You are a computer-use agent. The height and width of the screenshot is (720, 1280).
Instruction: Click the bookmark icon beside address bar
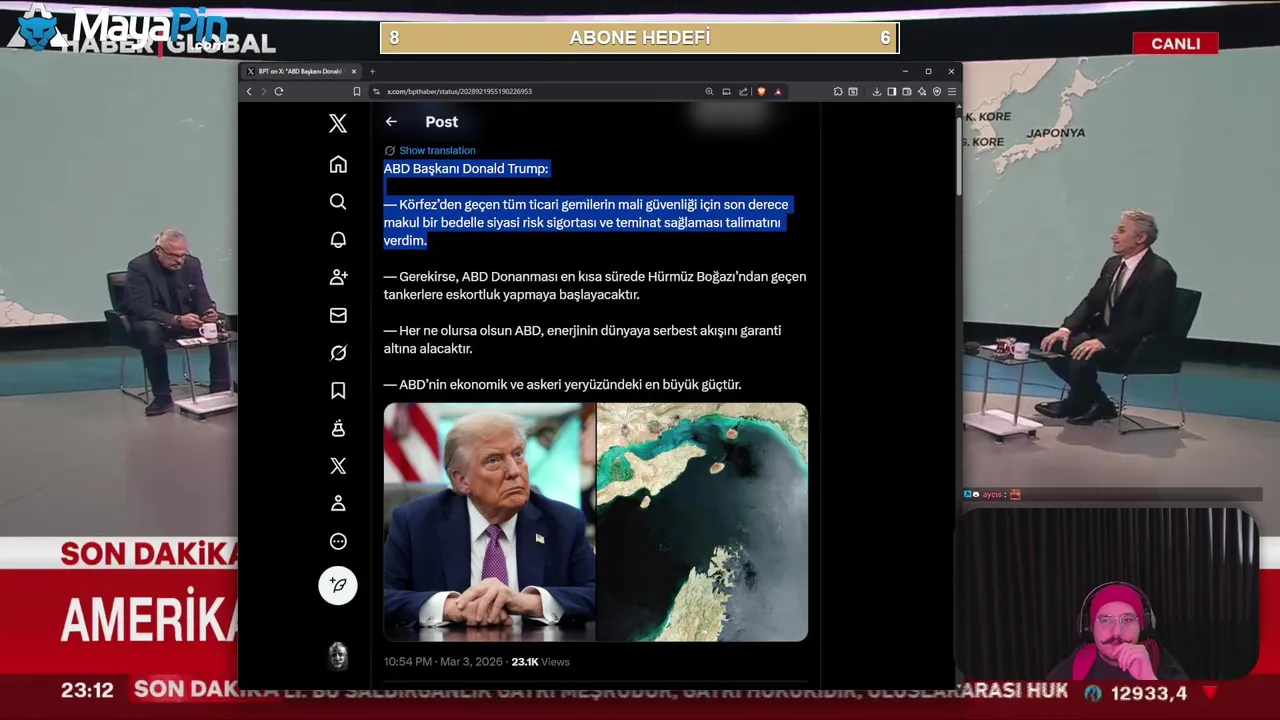[357, 91]
